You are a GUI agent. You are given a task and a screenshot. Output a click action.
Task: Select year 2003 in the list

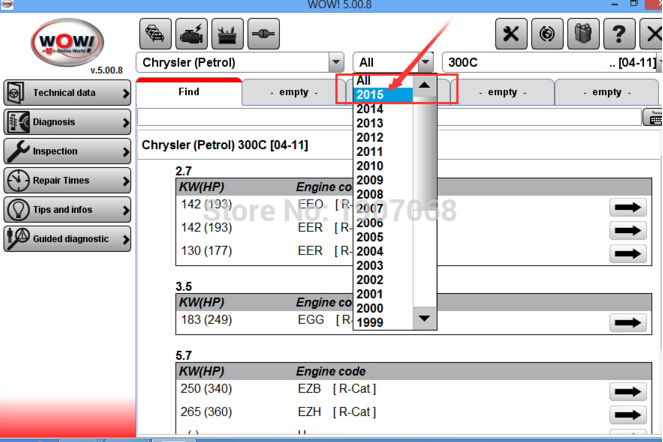(x=383, y=266)
